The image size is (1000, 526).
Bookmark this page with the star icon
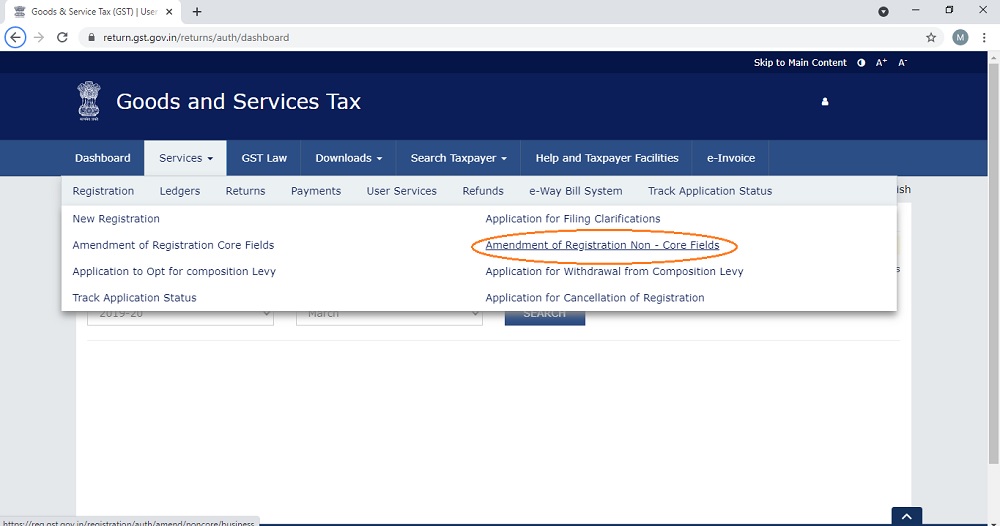[x=931, y=38]
